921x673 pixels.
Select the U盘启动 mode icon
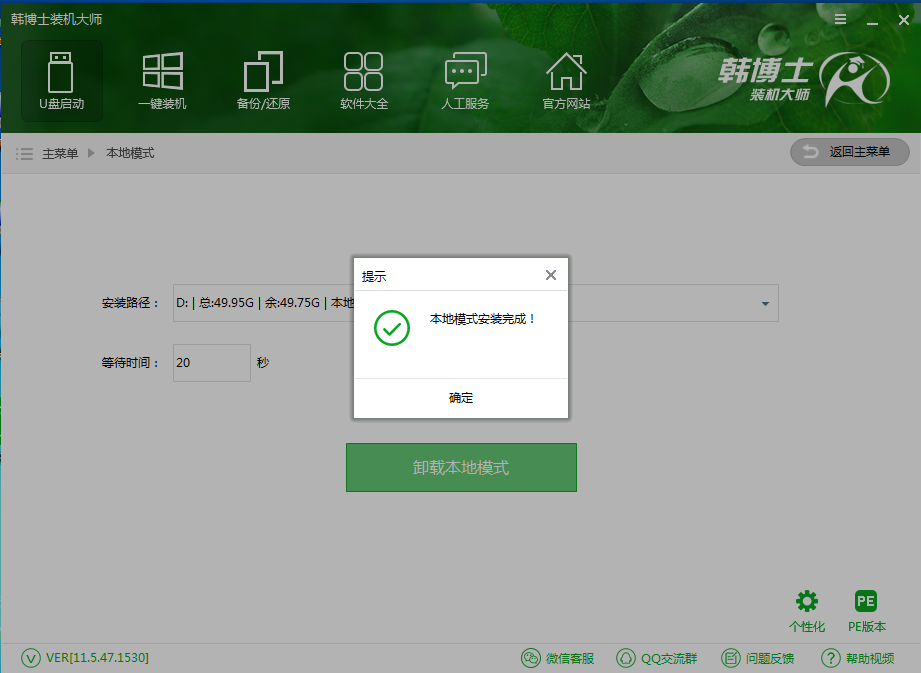pyautogui.click(x=60, y=80)
